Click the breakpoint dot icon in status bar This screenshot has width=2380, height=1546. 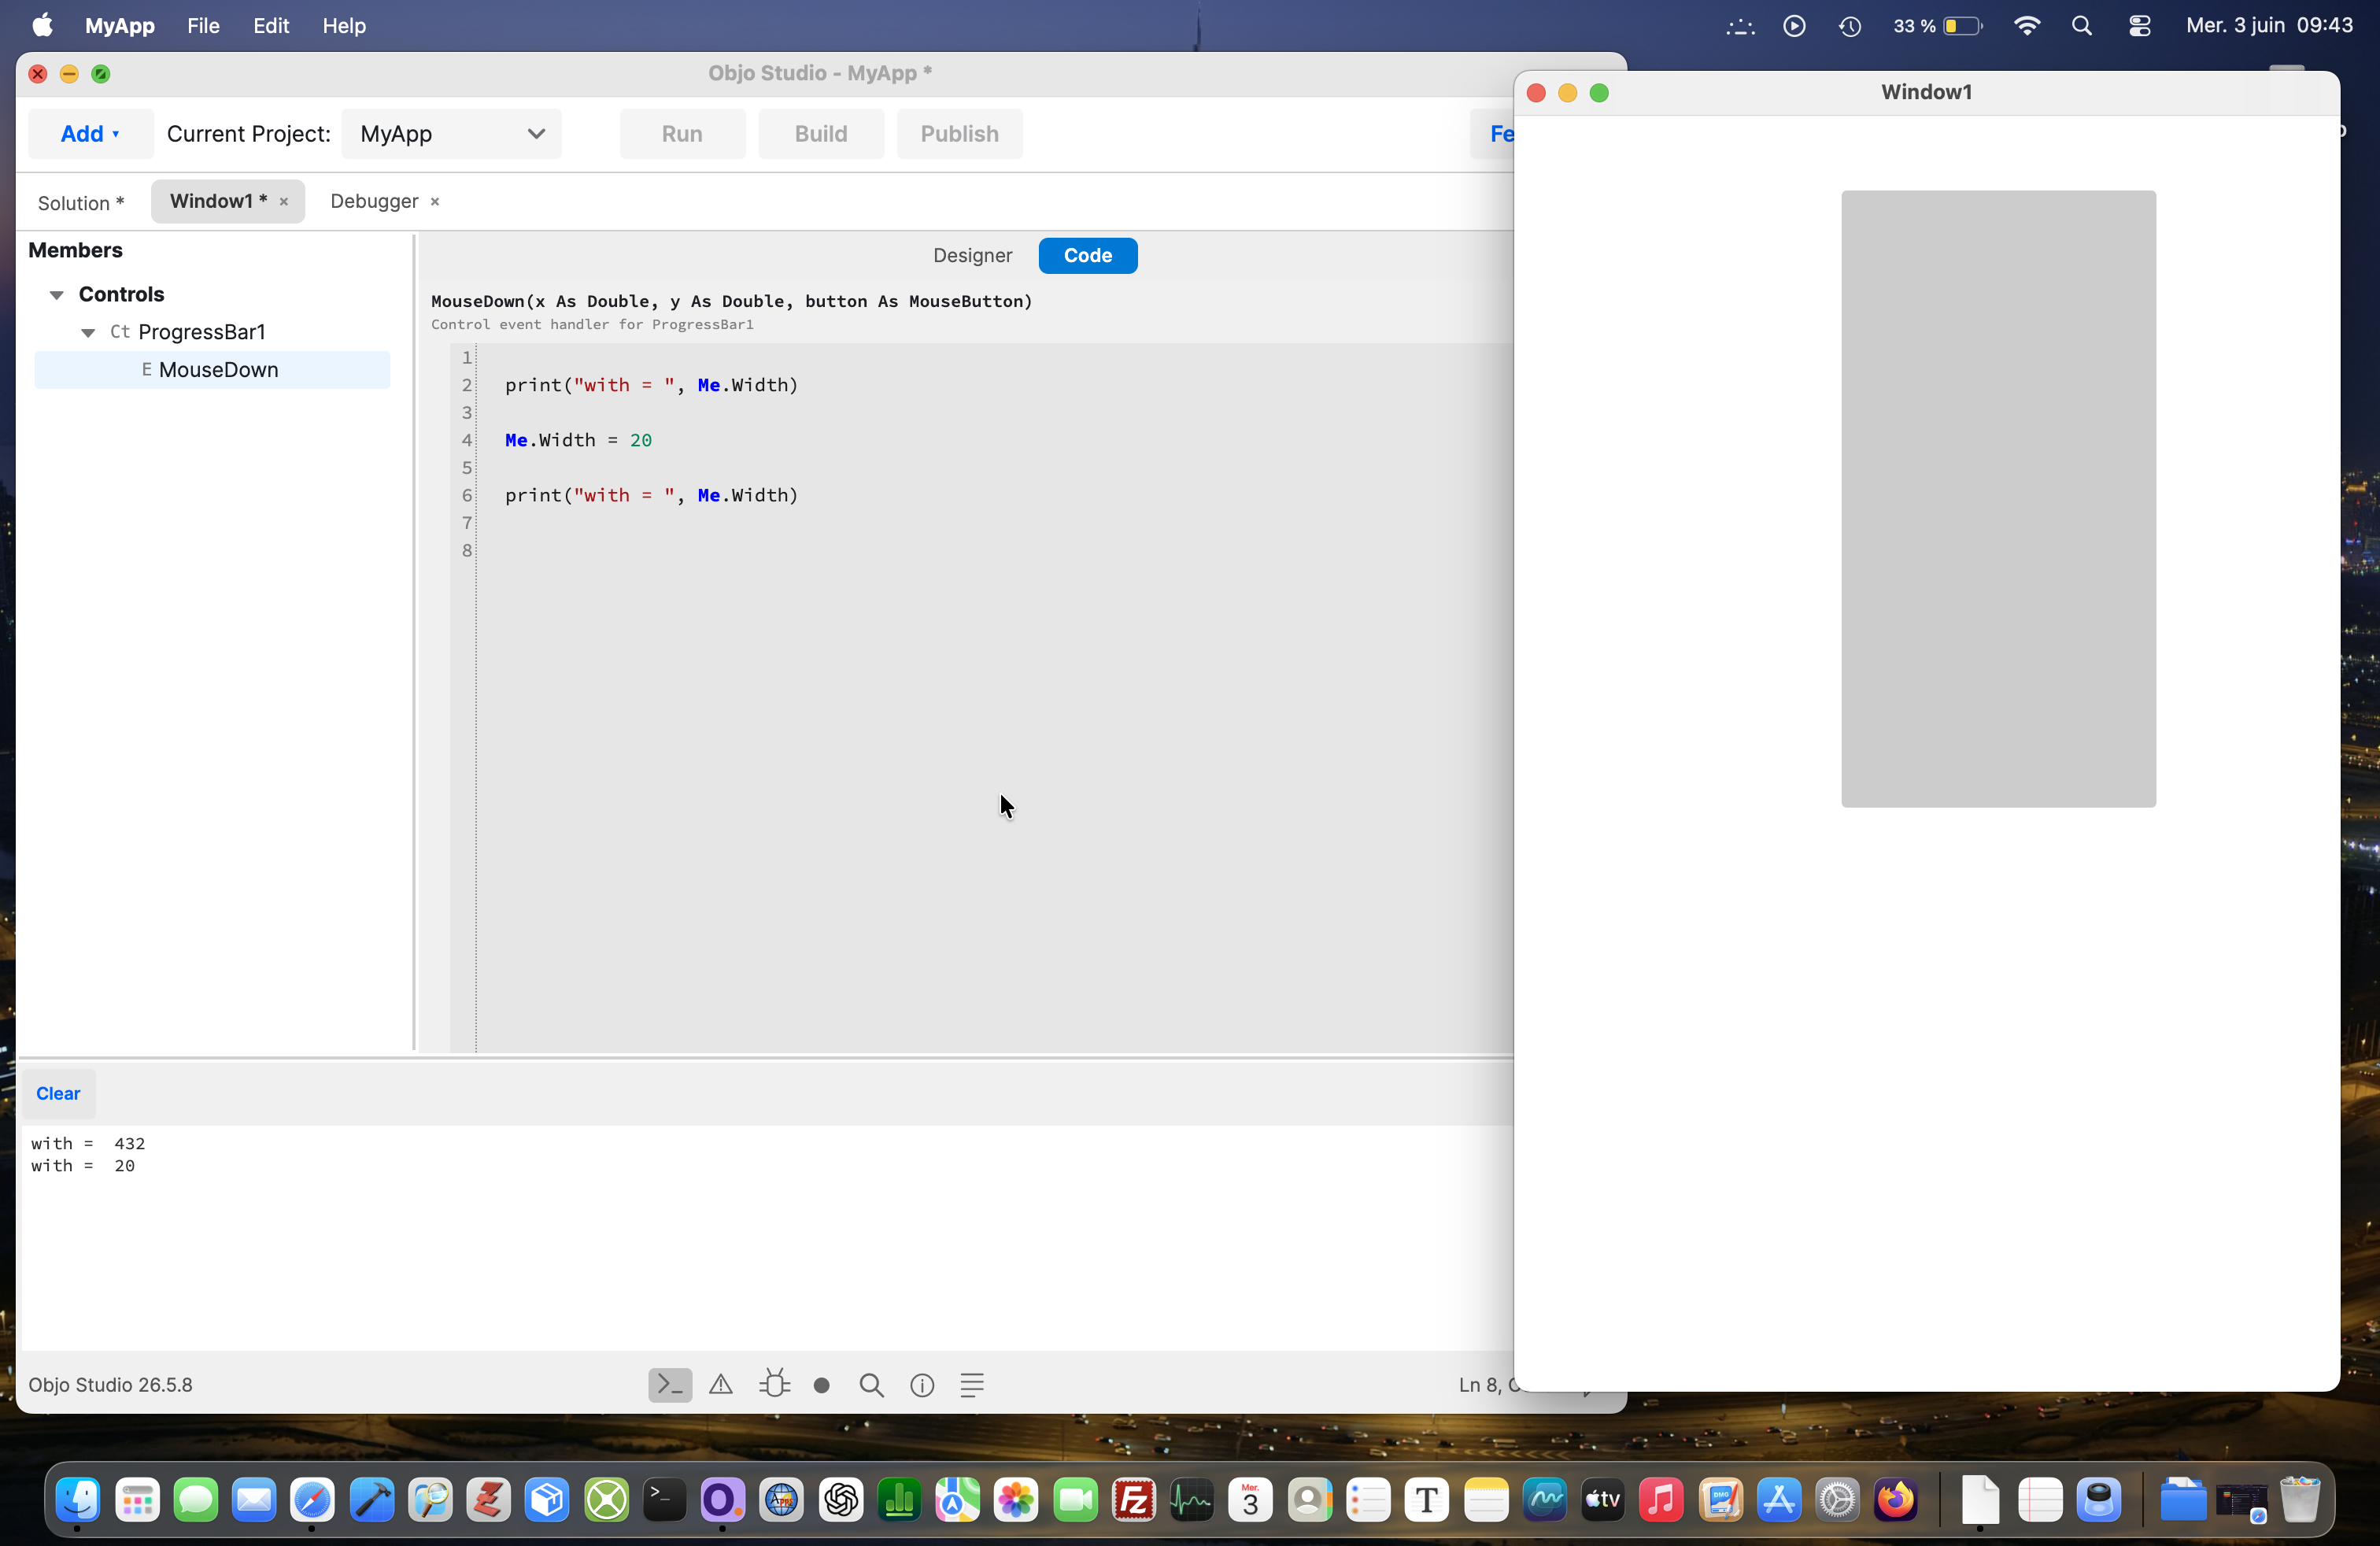click(x=822, y=1386)
